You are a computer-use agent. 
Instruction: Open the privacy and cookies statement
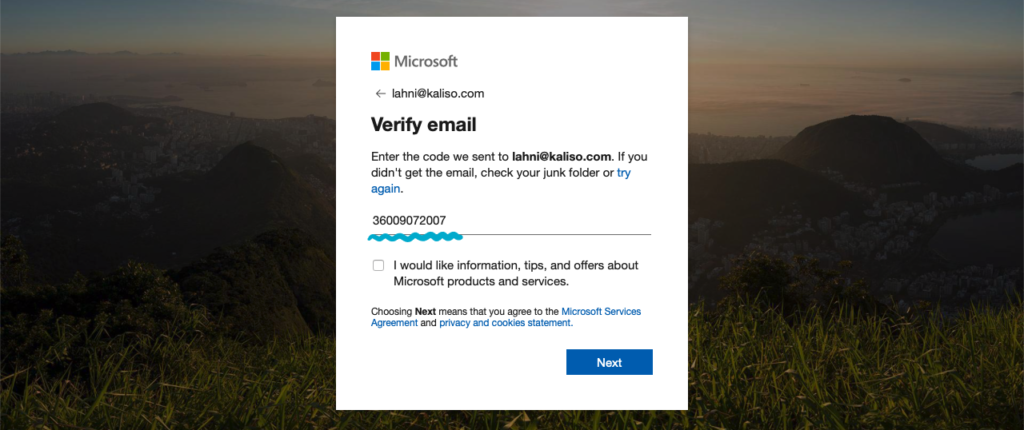pyautogui.click(x=505, y=324)
